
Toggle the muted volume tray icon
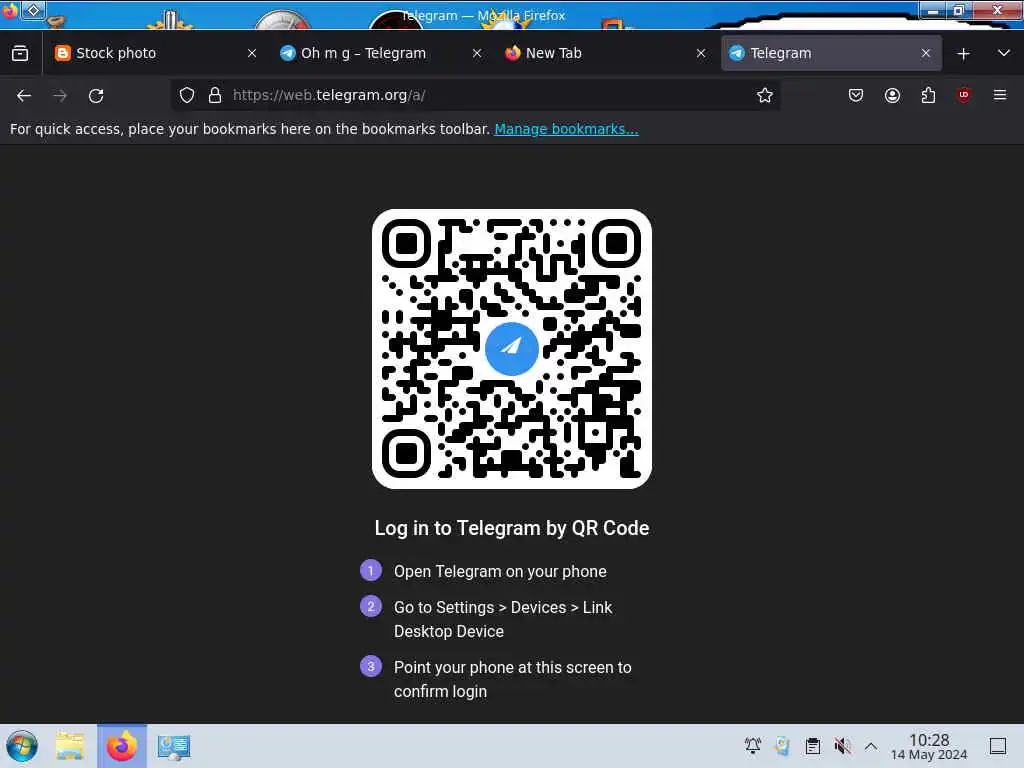[842, 746]
